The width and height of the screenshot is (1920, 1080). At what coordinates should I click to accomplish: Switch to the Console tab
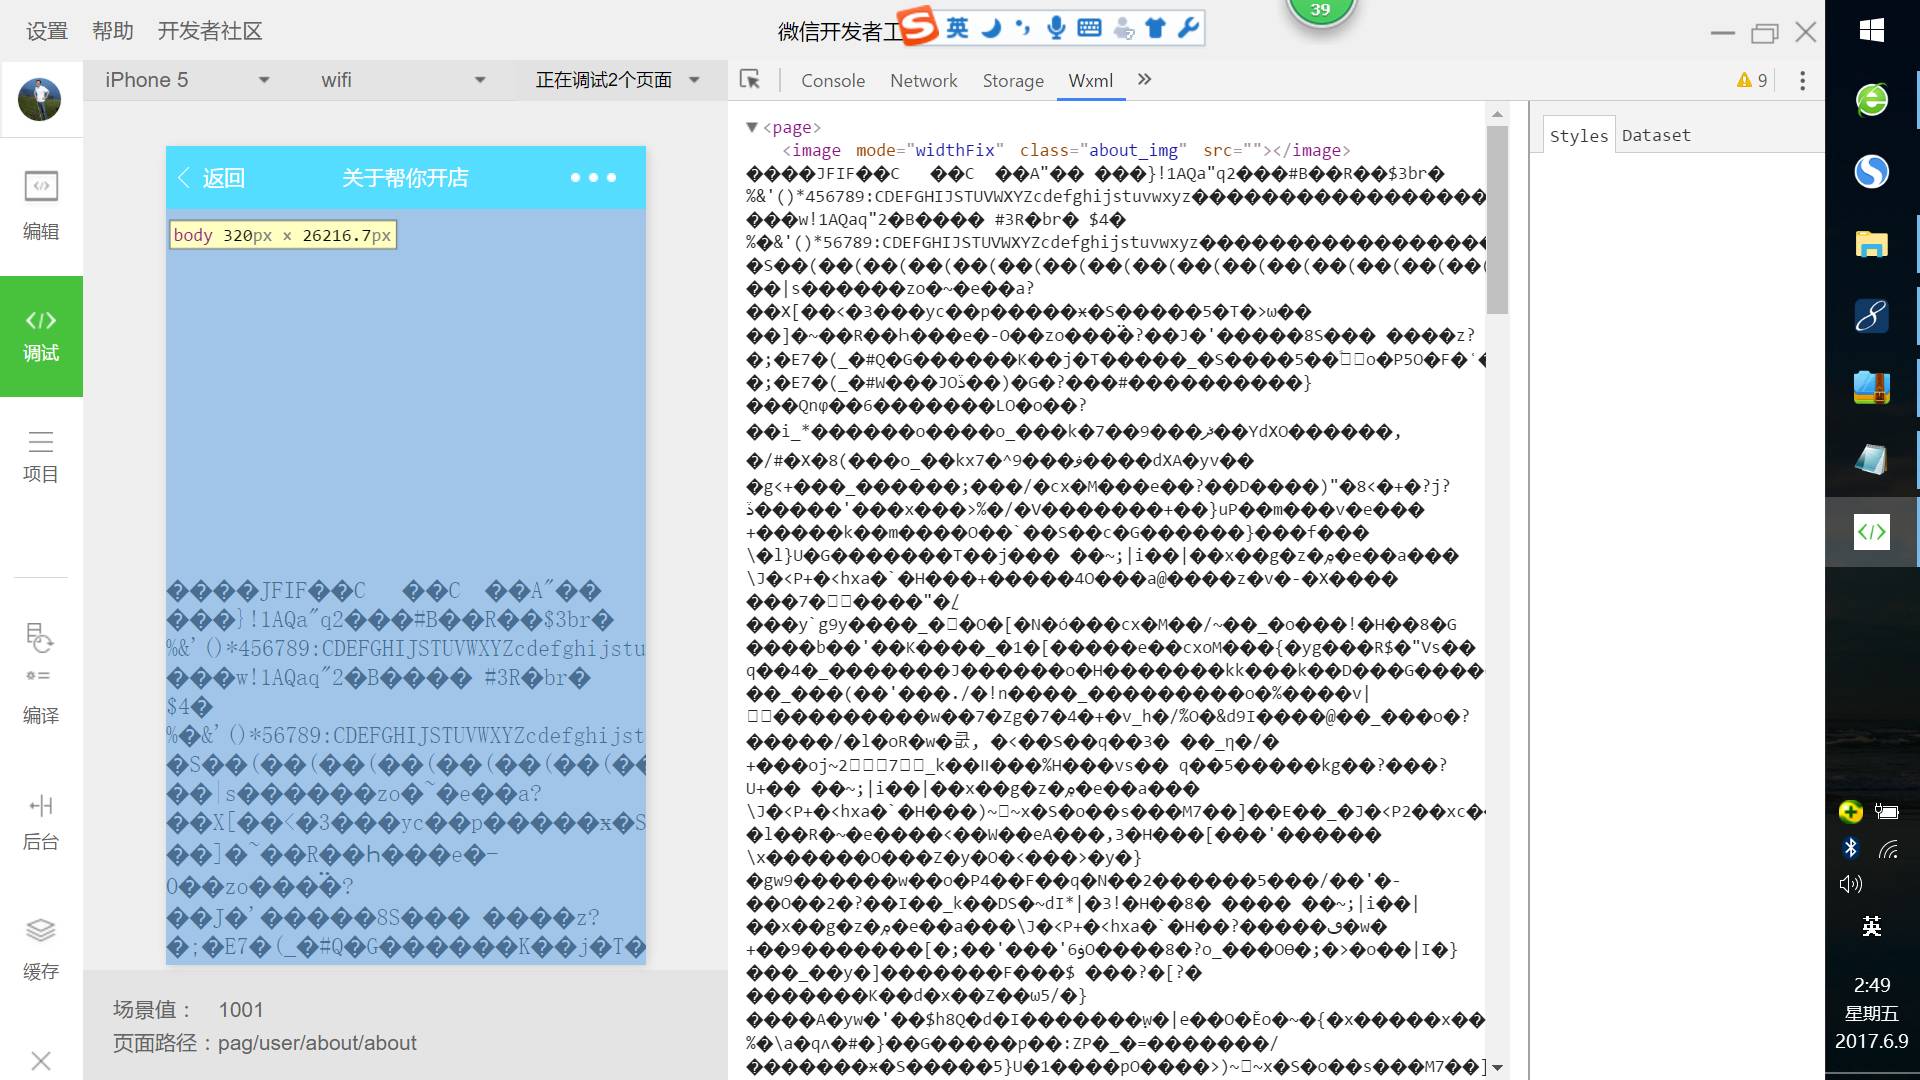click(832, 80)
